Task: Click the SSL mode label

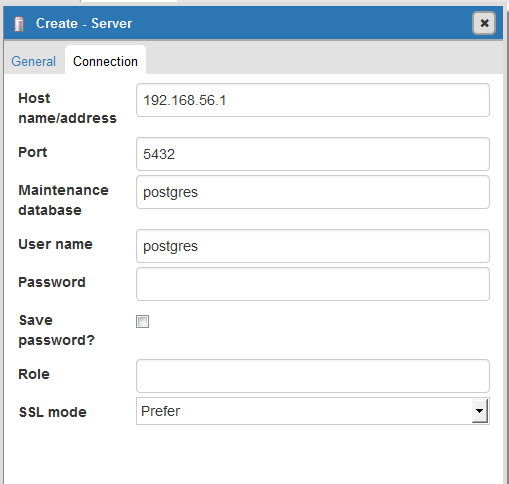Action: (x=53, y=412)
